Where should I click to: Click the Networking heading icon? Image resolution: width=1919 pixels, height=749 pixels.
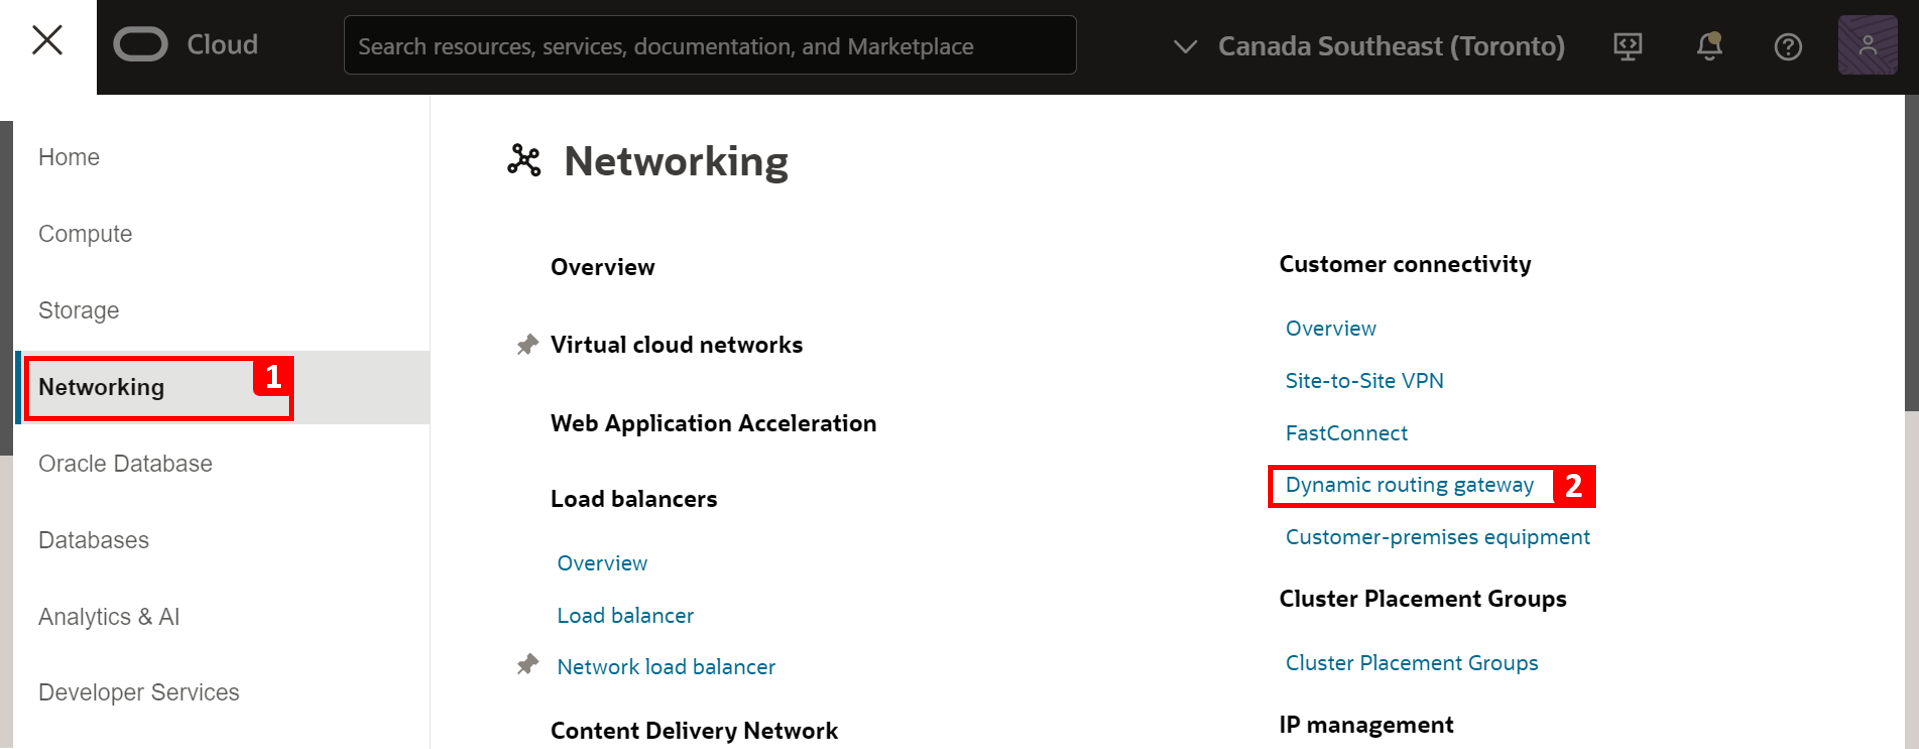pyautogui.click(x=524, y=160)
